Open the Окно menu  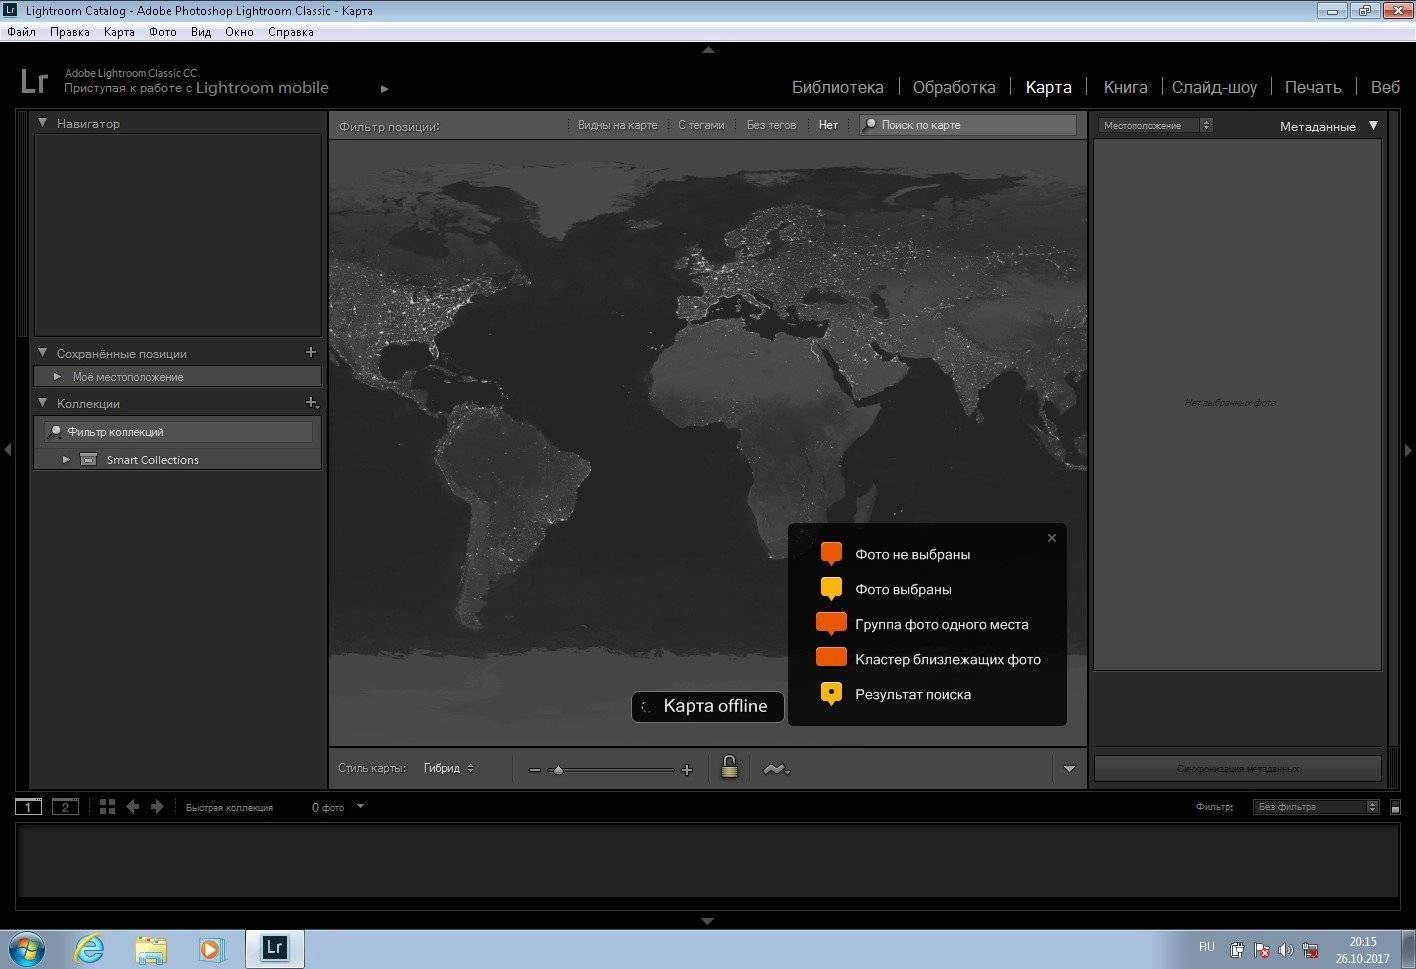tap(239, 32)
